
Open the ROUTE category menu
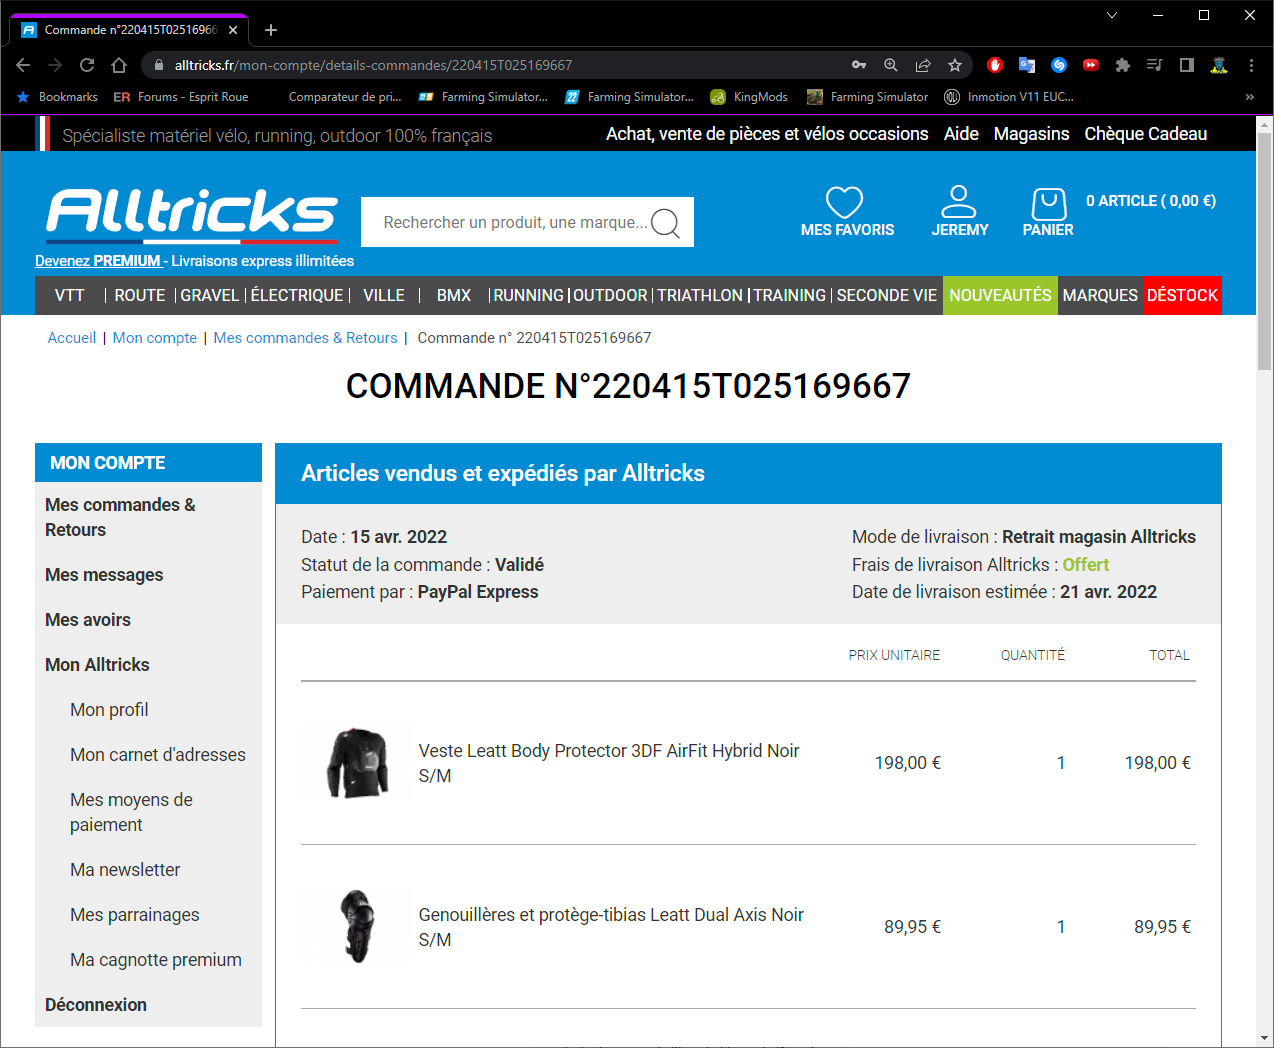[x=140, y=296]
